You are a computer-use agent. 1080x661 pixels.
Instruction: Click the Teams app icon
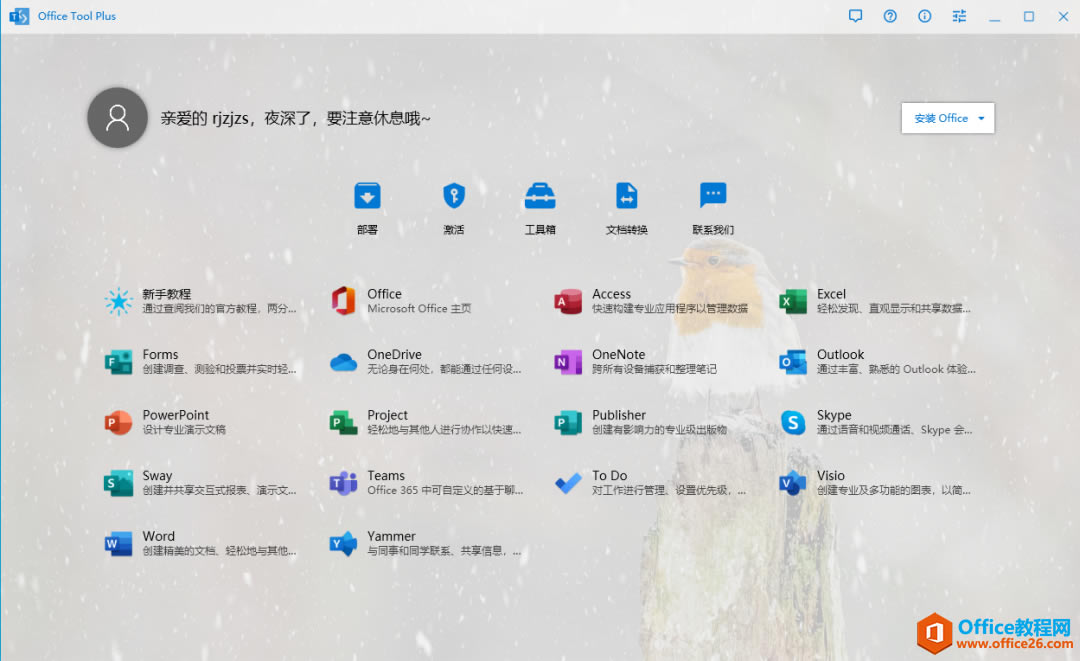(x=343, y=483)
